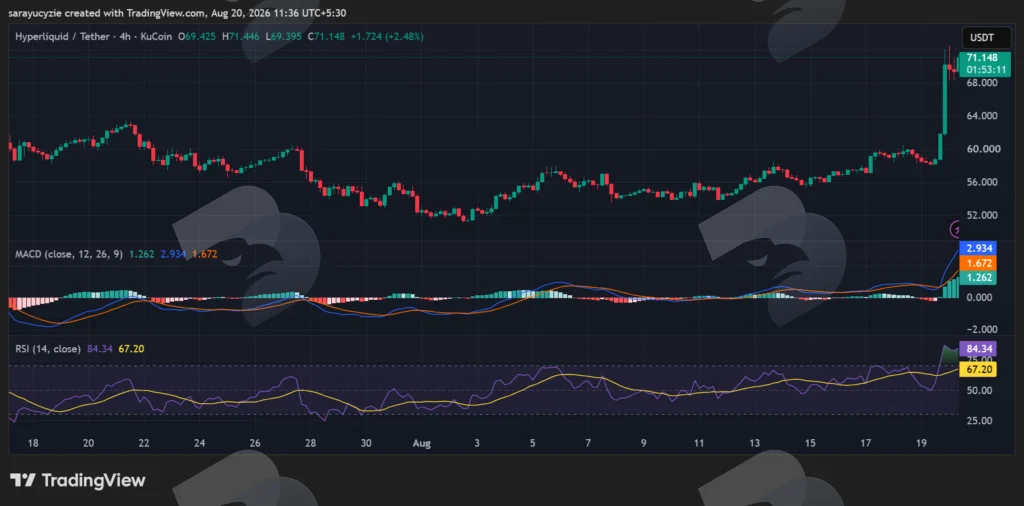Click the H71.446 high value in header
The height and width of the screenshot is (506, 1024).
point(242,37)
